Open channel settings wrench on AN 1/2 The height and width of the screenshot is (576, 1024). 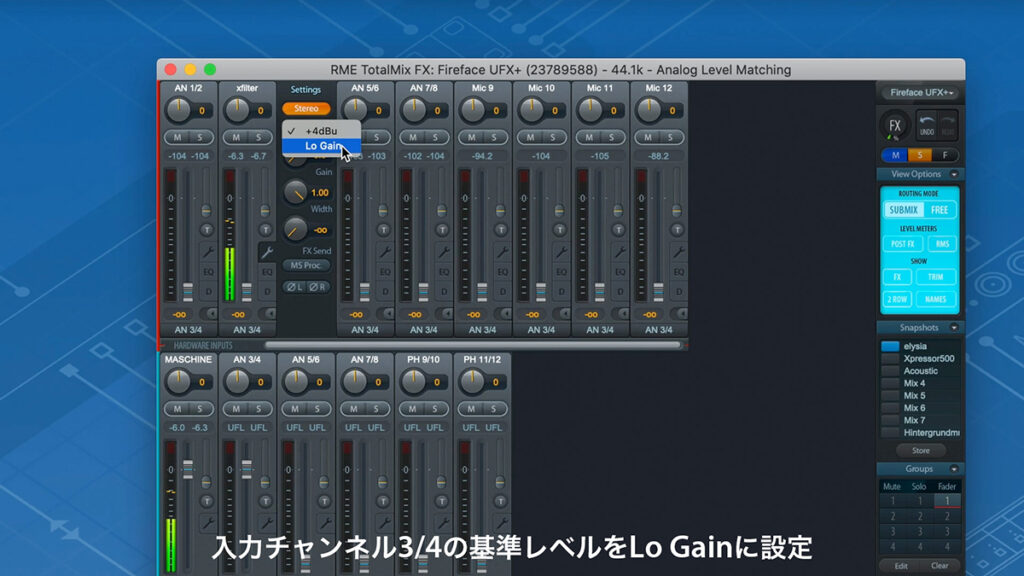[x=210, y=251]
